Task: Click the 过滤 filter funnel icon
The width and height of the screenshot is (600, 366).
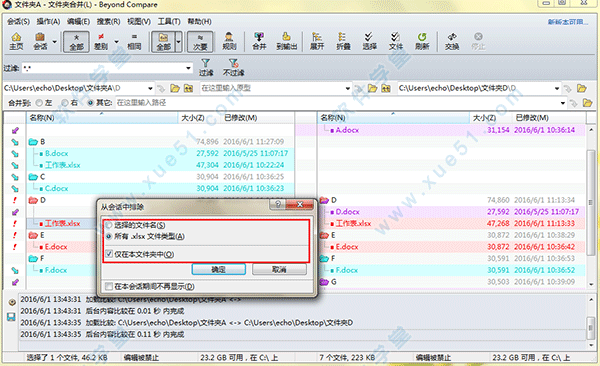Action: point(206,67)
